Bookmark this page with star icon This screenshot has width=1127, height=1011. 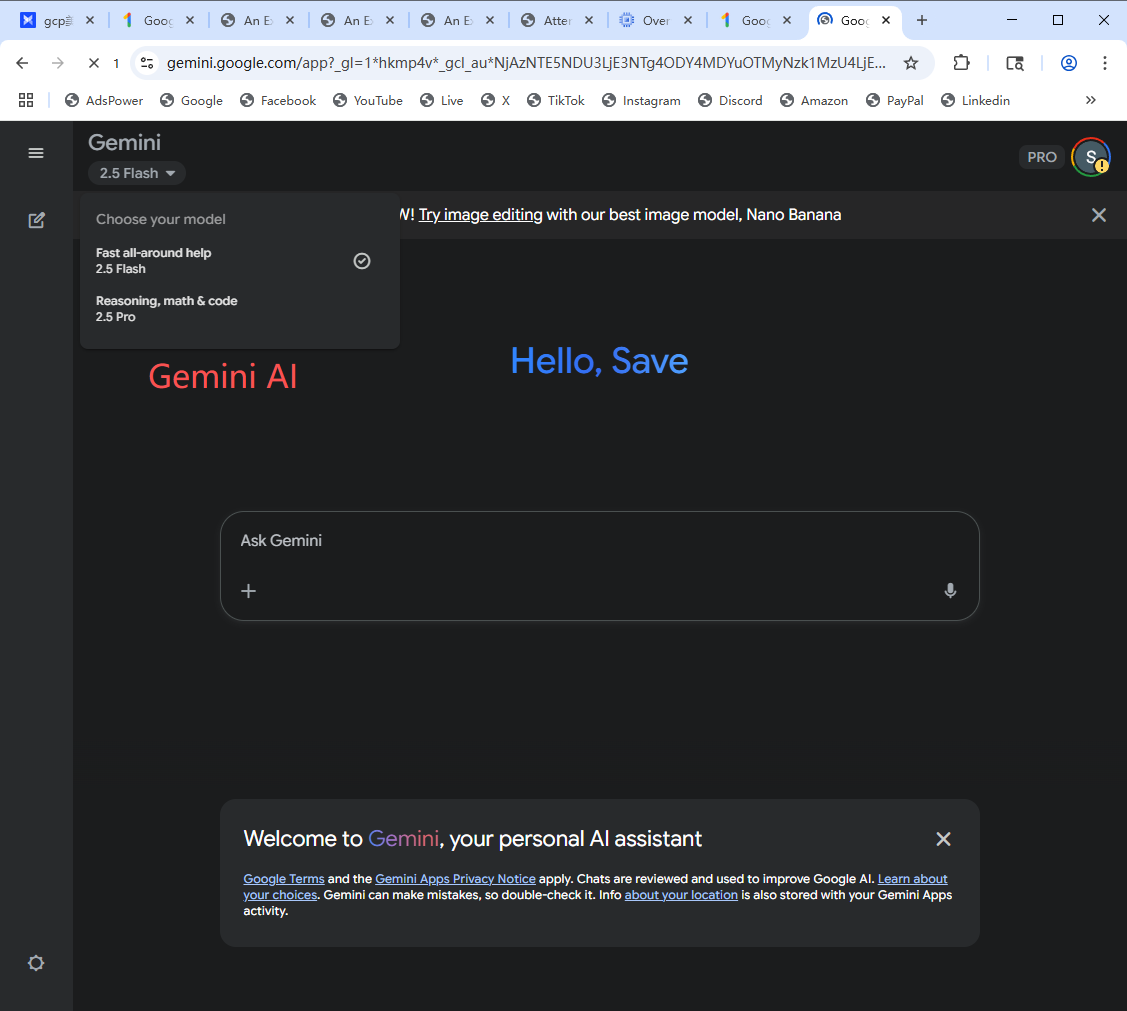(x=911, y=63)
